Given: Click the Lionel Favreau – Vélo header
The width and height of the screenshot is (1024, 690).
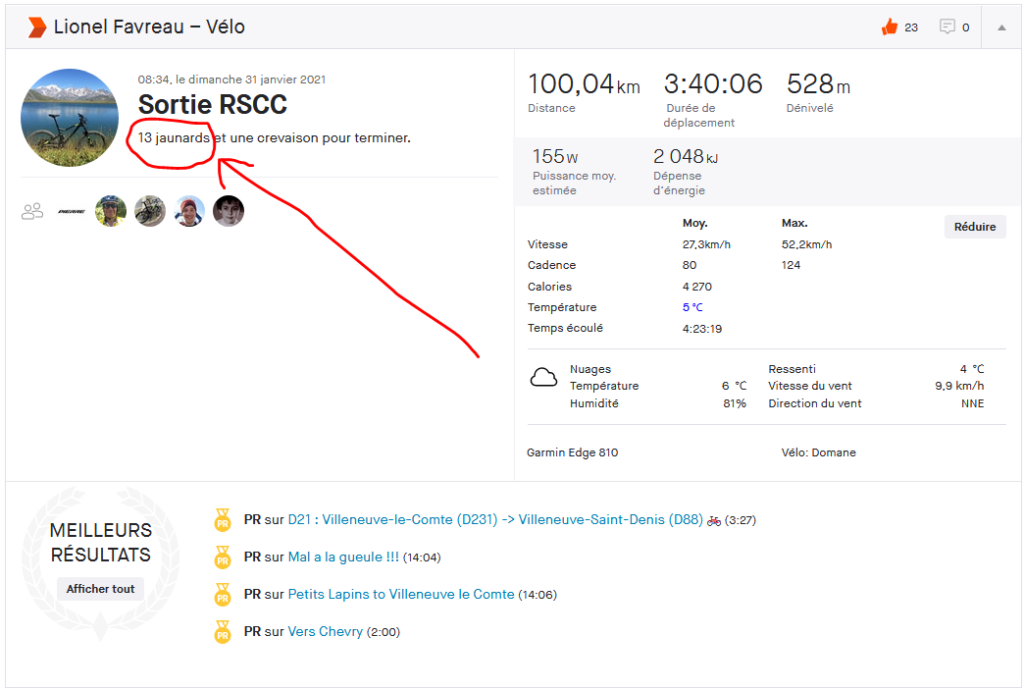Looking at the screenshot, I should [x=149, y=27].
